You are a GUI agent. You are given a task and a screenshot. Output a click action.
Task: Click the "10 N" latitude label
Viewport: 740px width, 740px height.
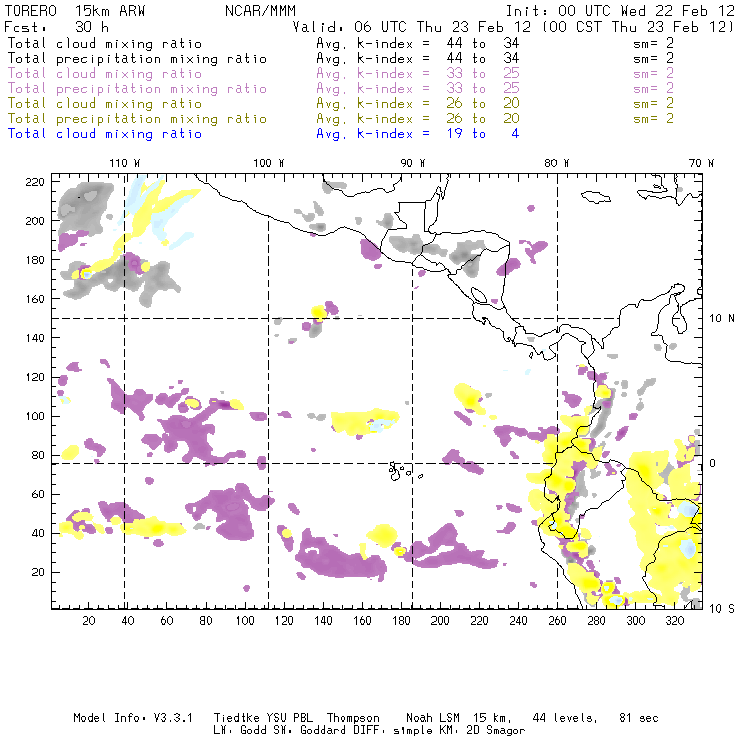point(722,319)
